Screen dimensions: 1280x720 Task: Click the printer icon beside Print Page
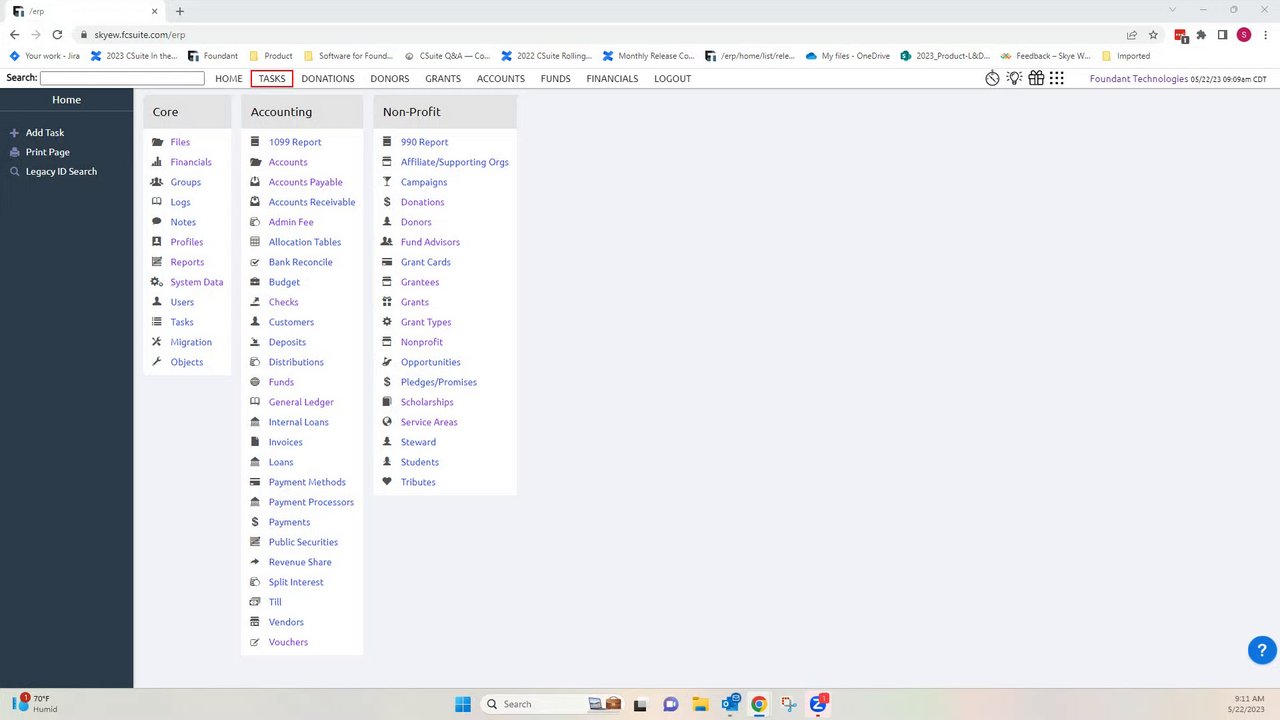14,152
